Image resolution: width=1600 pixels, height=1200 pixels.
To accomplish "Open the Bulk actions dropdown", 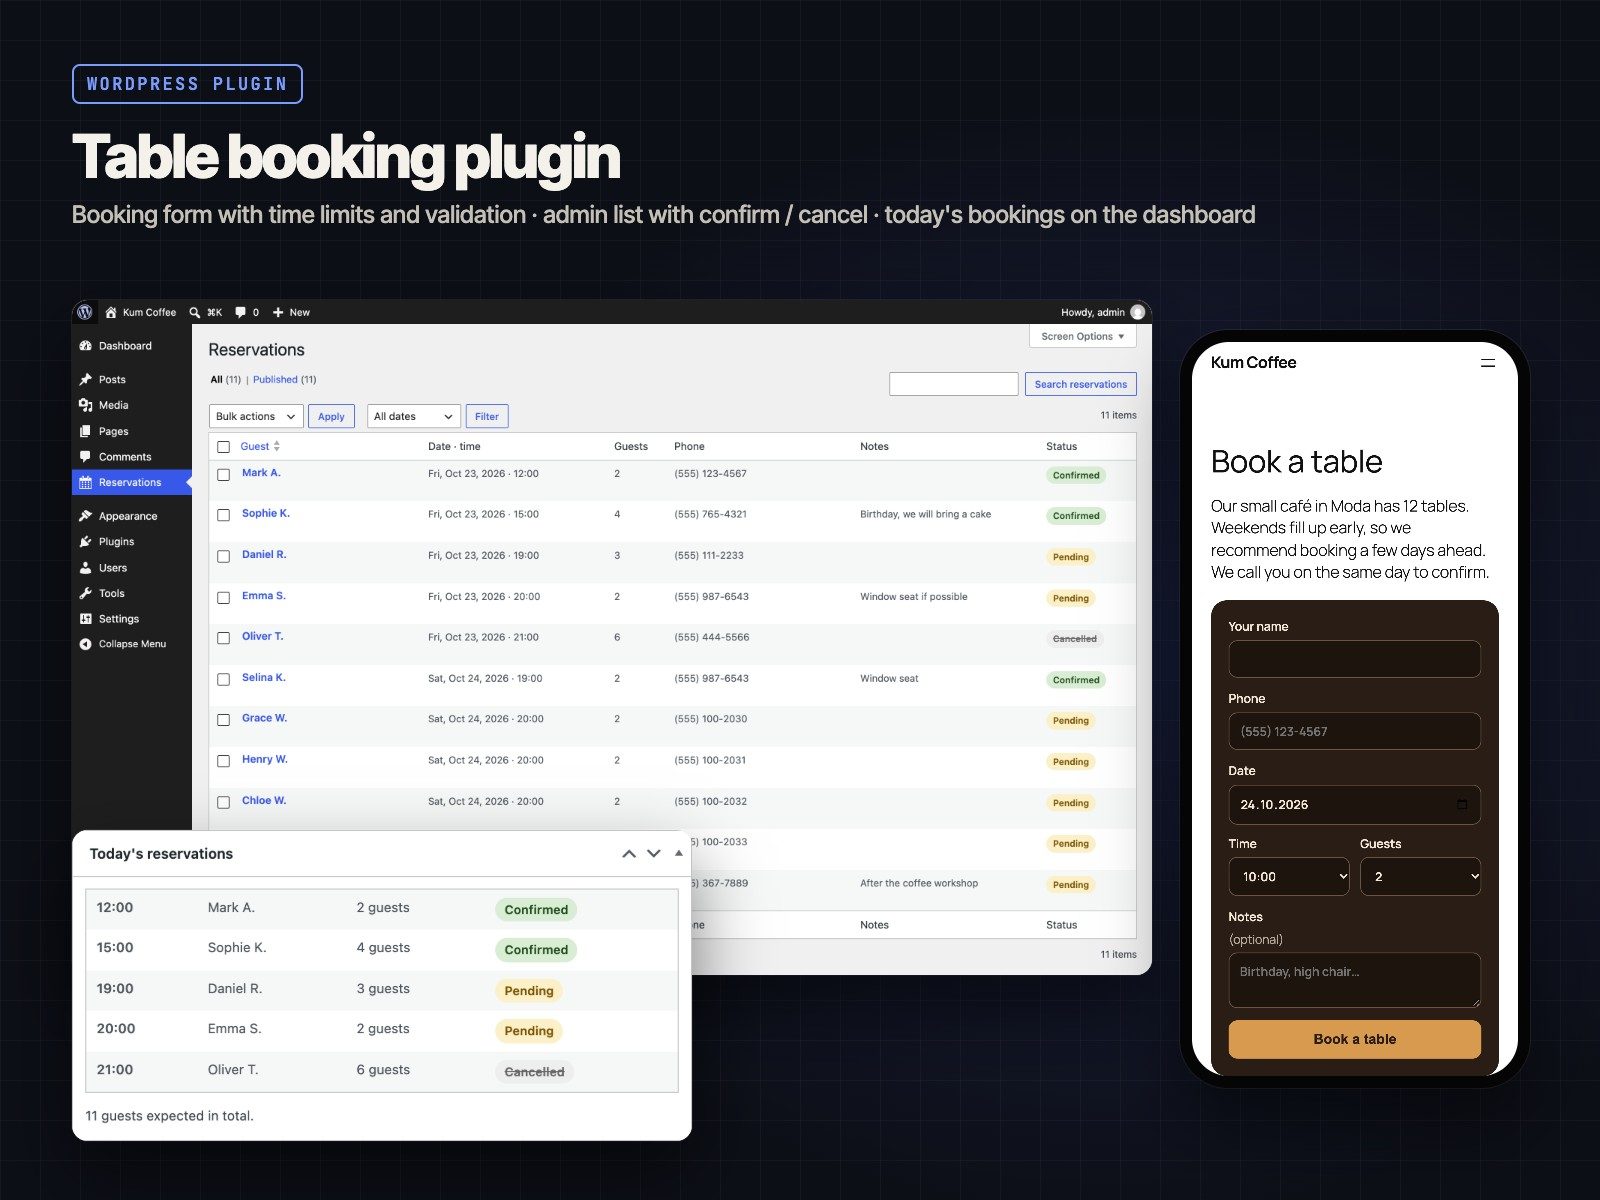I will coord(256,416).
